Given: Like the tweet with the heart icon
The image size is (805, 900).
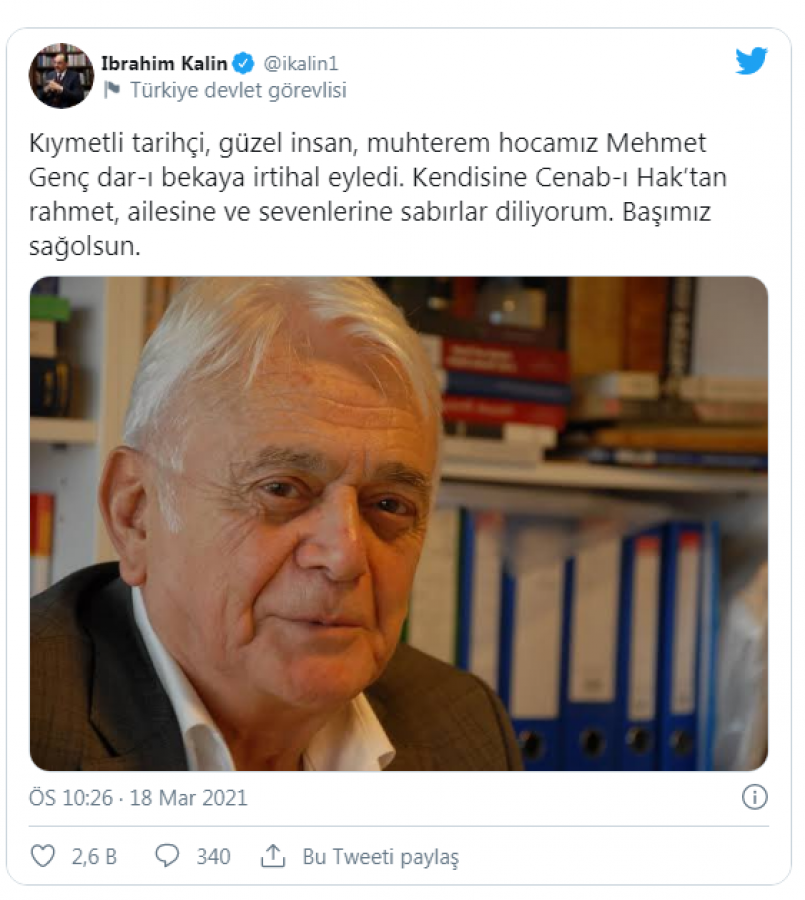Looking at the screenshot, I should coord(42,856).
